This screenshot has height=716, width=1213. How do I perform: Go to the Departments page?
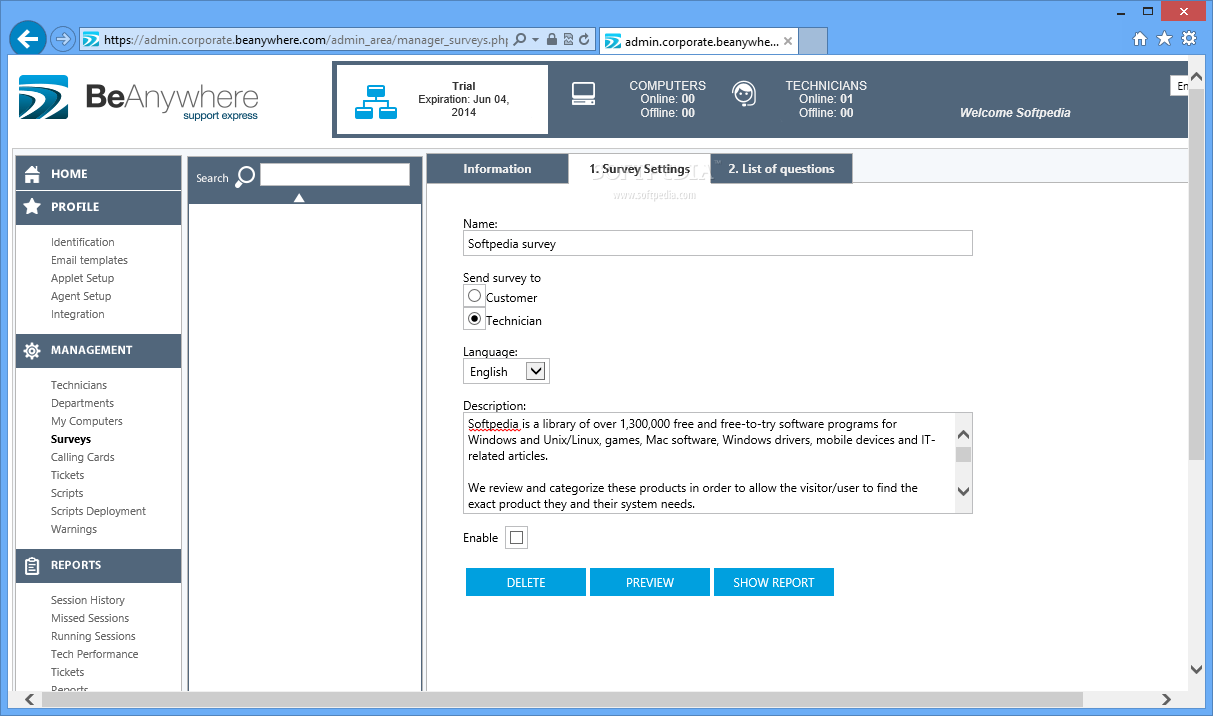(83, 403)
